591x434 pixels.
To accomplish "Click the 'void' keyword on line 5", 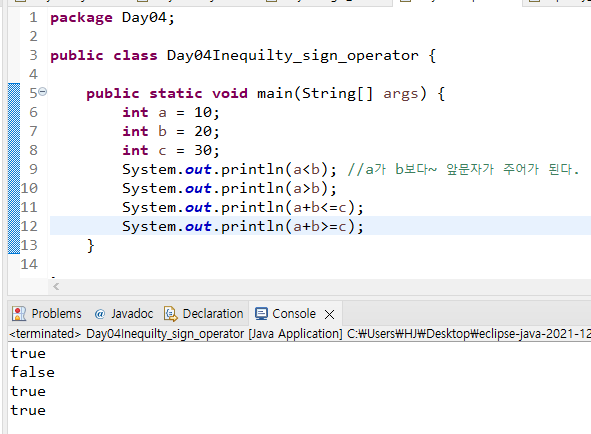I will pos(230,93).
